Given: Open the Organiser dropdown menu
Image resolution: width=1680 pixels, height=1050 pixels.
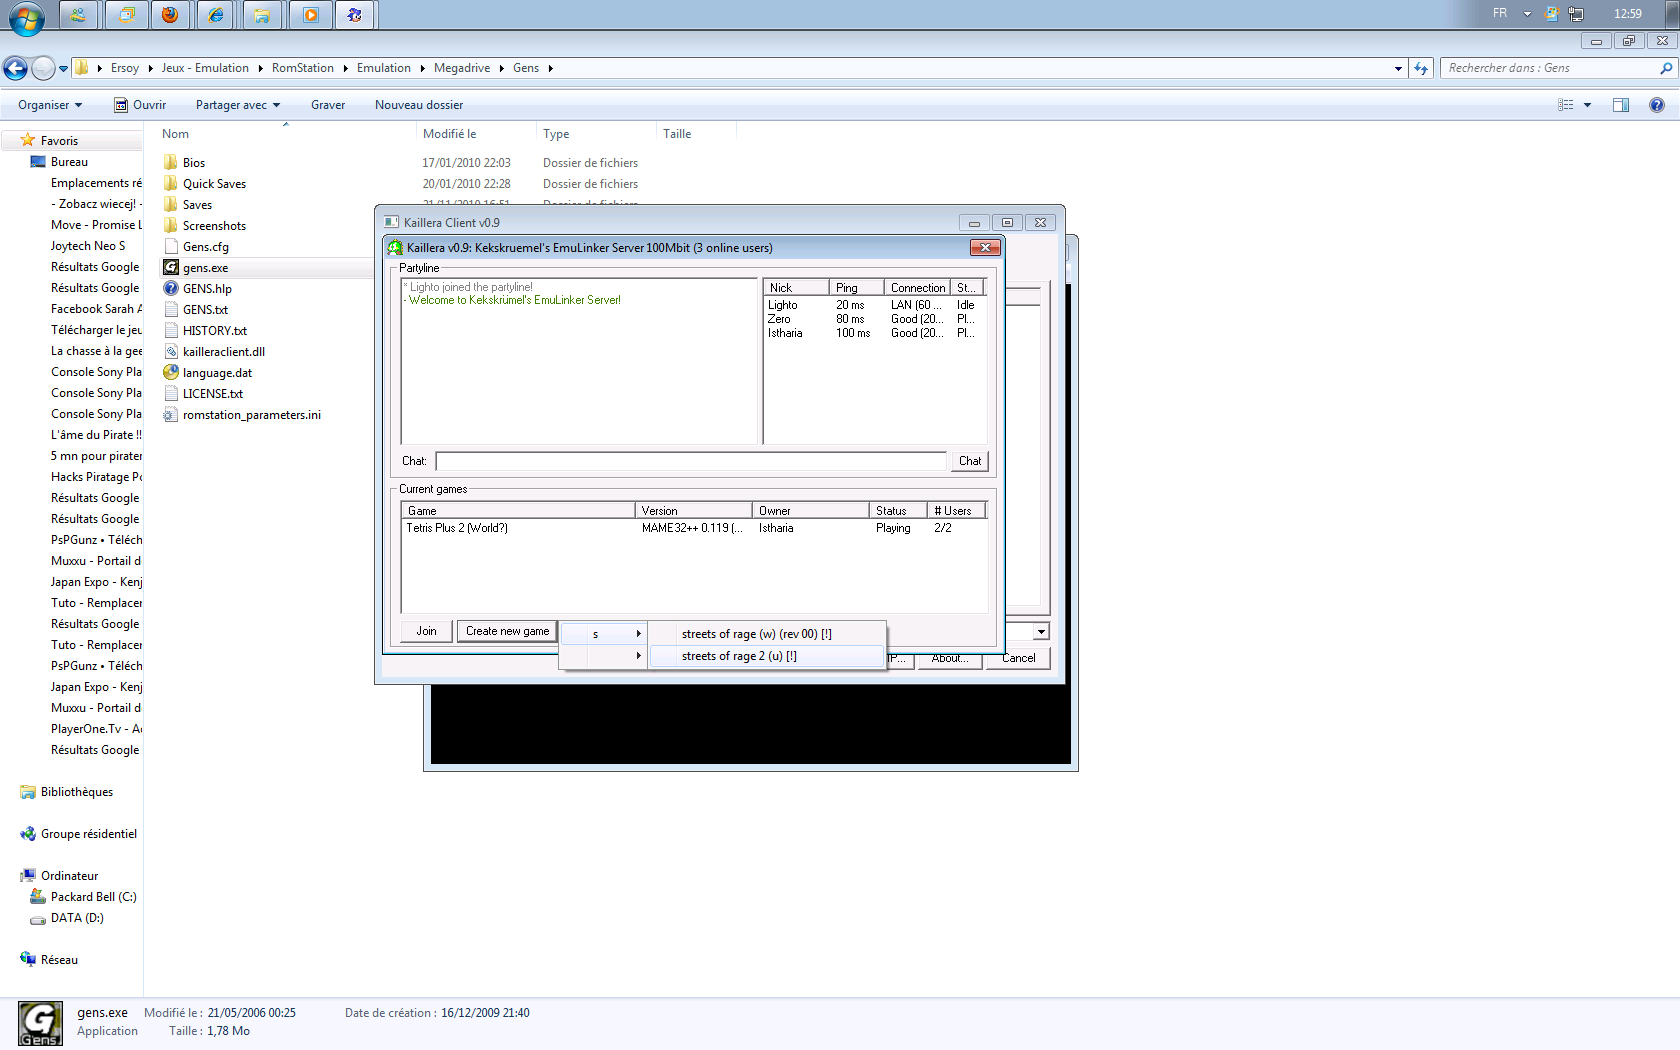Looking at the screenshot, I should click(50, 105).
